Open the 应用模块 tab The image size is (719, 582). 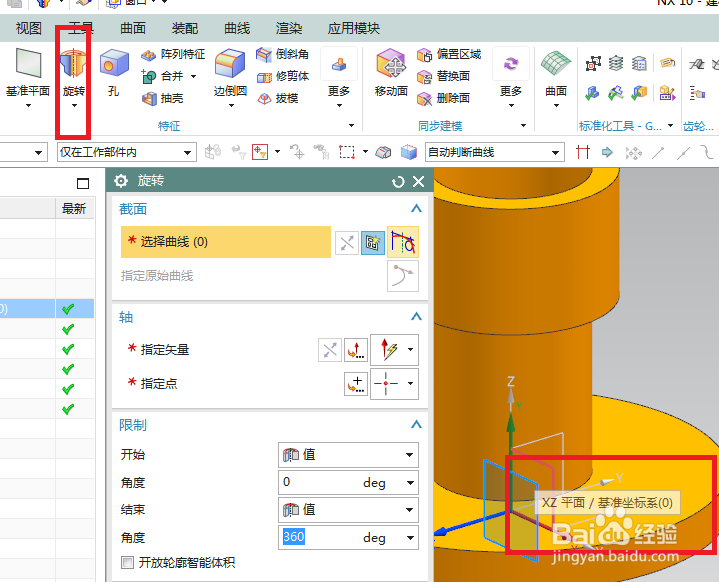(x=354, y=28)
